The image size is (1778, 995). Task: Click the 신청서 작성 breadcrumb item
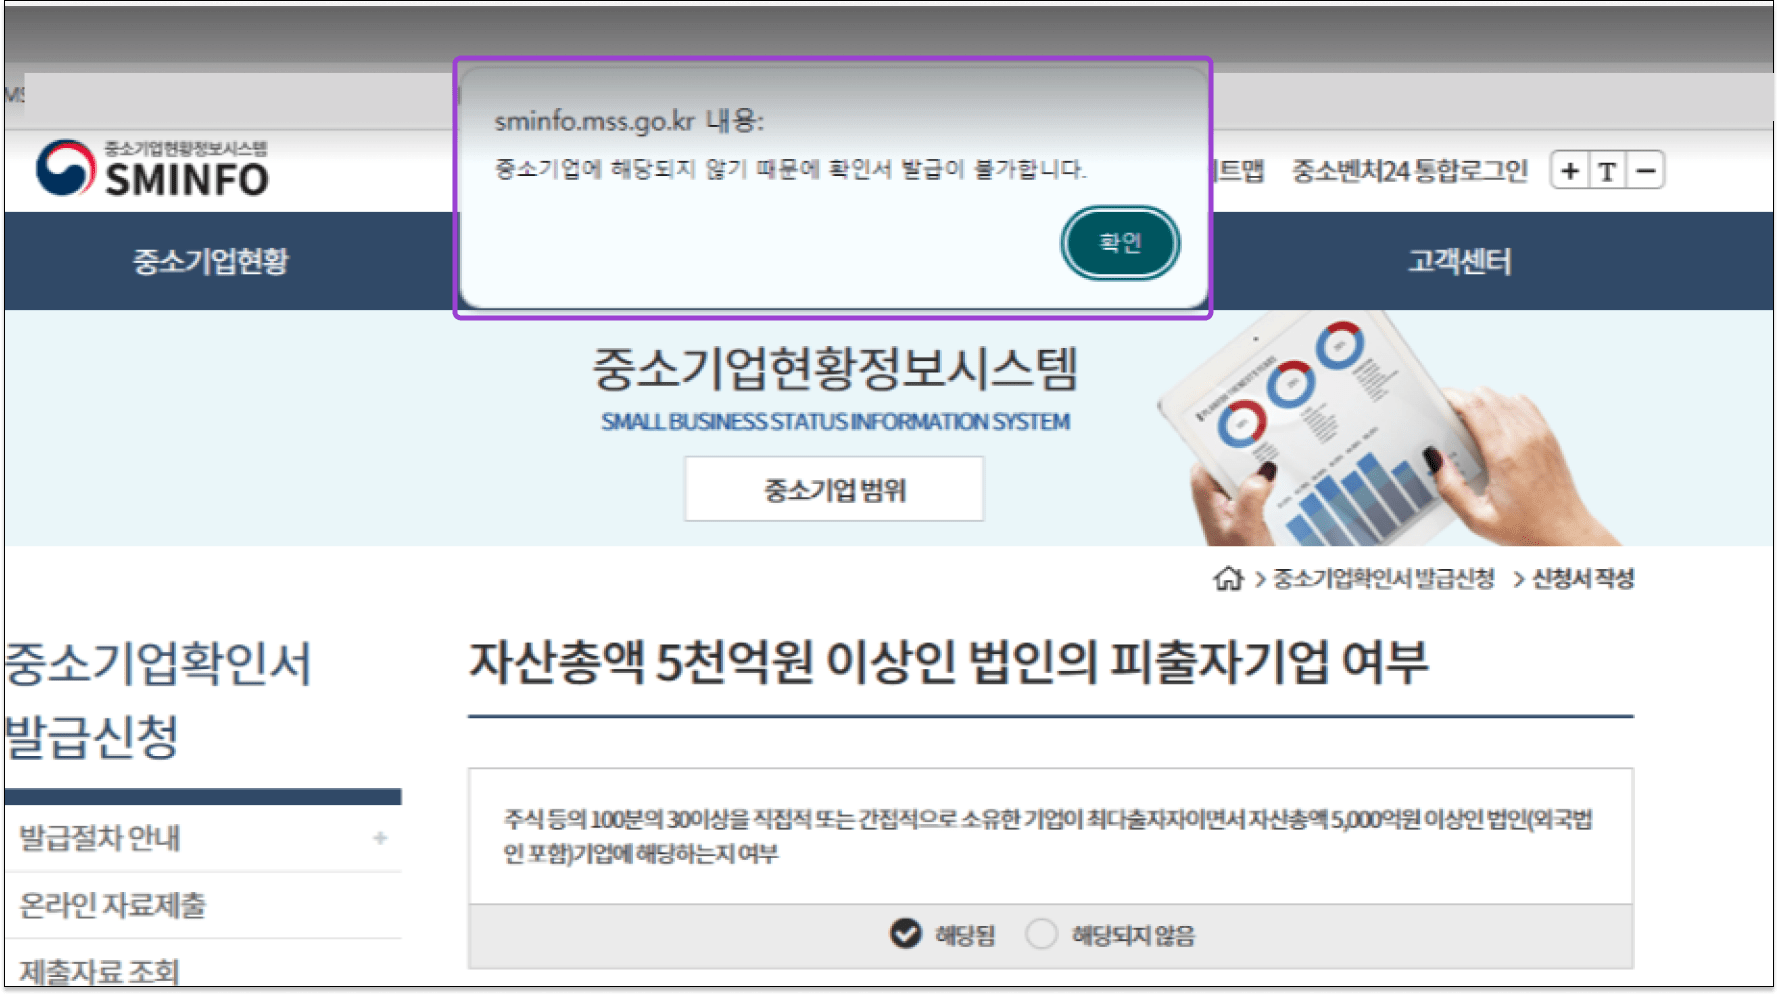(x=1582, y=578)
